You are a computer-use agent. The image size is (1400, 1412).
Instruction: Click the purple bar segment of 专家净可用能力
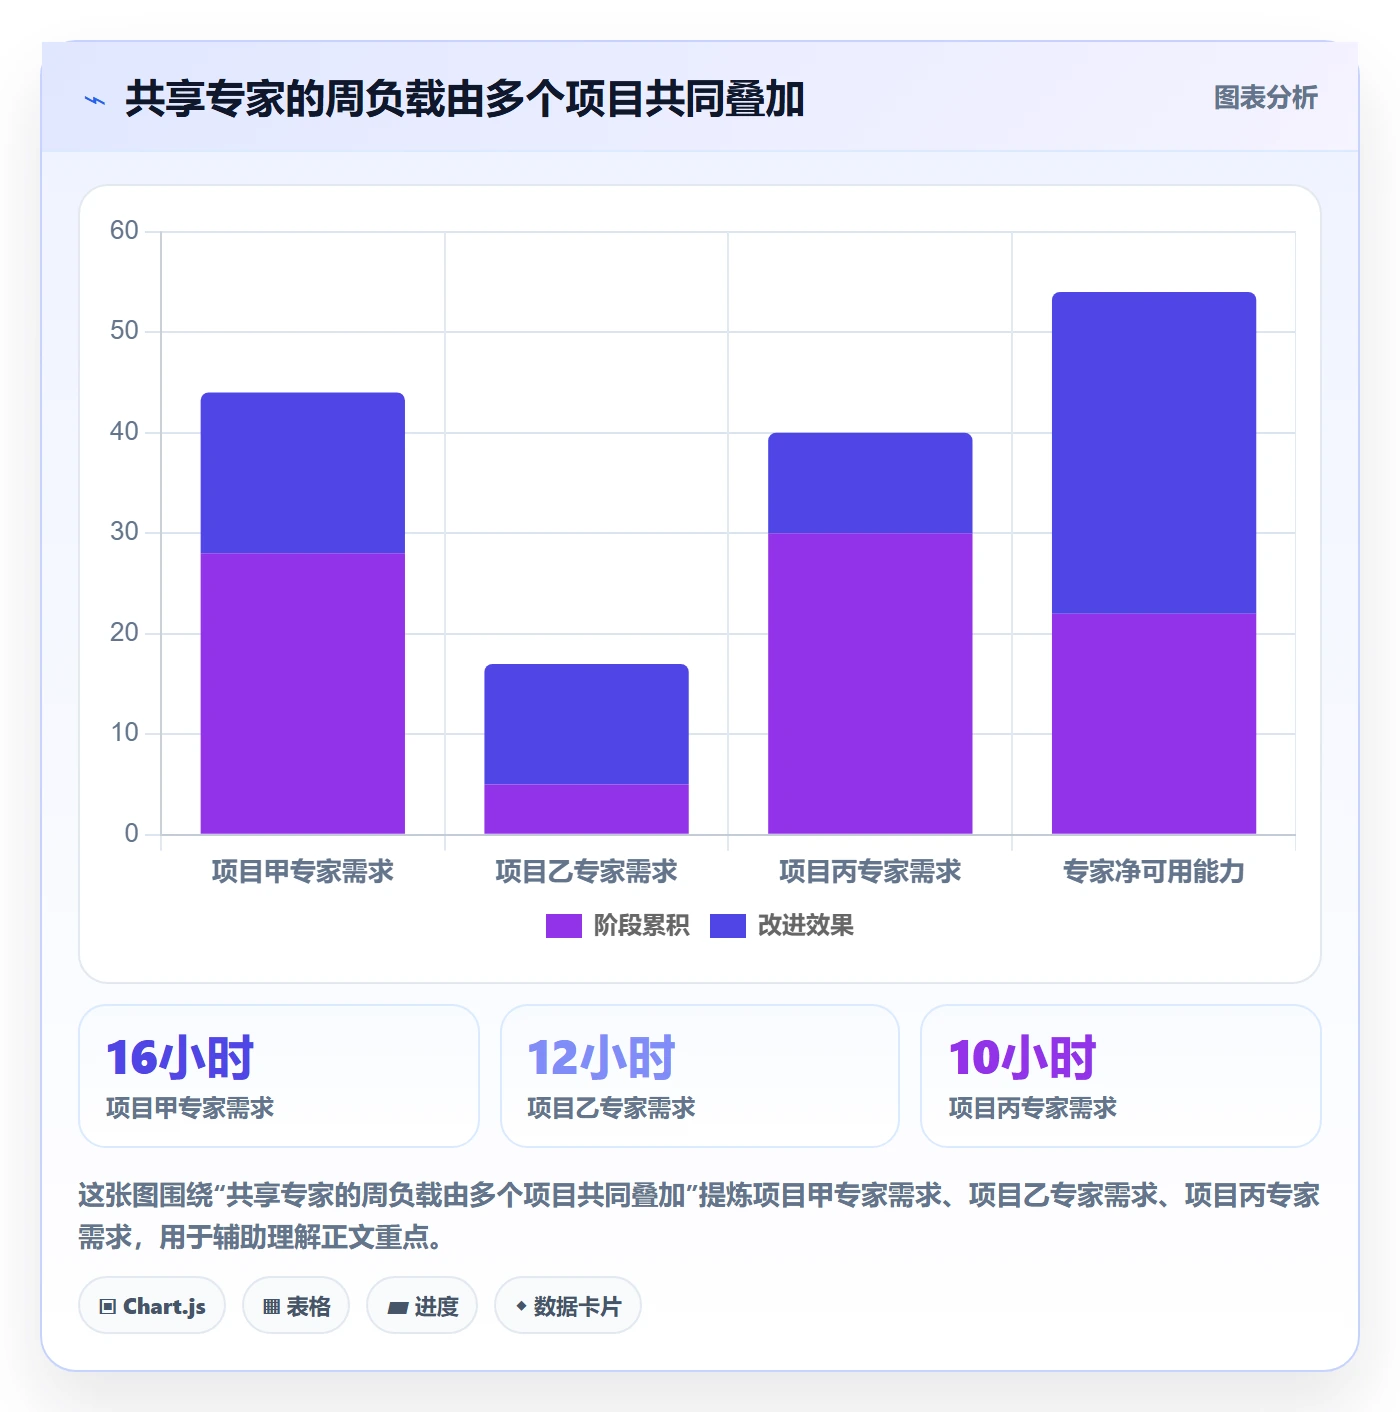pyautogui.click(x=1154, y=723)
